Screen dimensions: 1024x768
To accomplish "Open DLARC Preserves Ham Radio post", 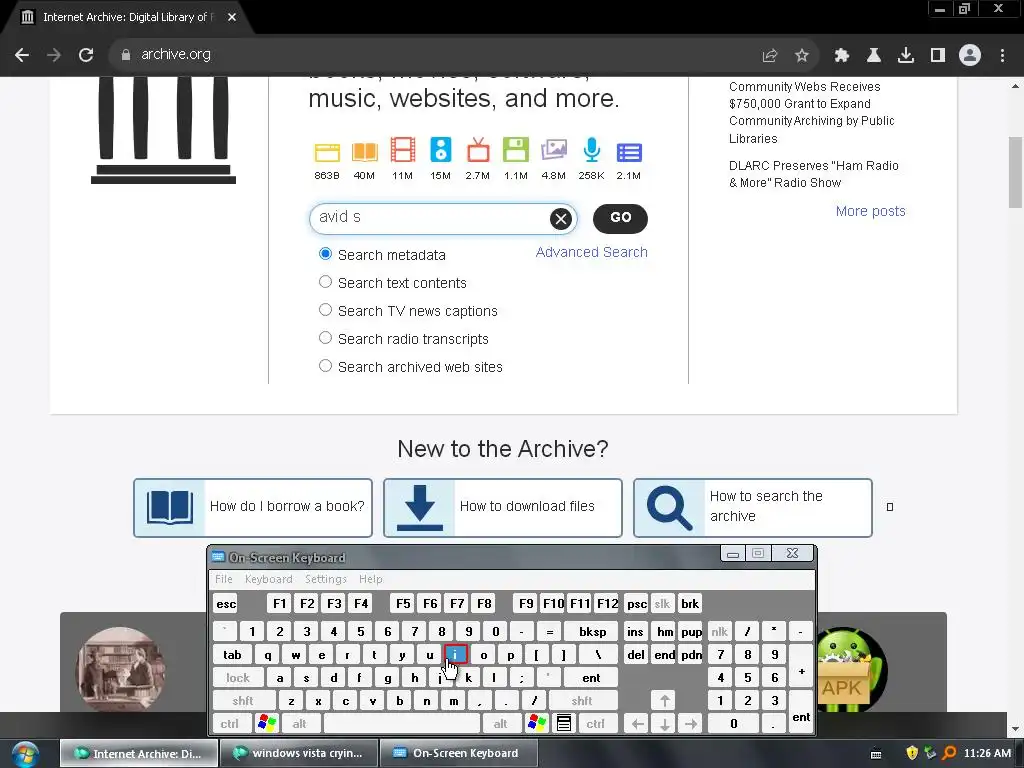I will point(814,174).
